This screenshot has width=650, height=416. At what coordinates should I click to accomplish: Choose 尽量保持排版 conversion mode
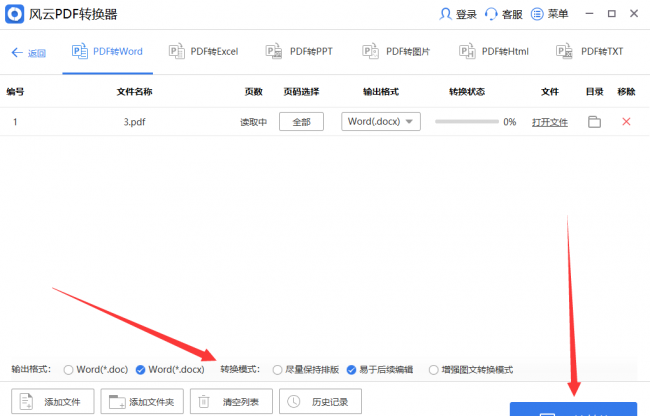pyautogui.click(x=277, y=370)
